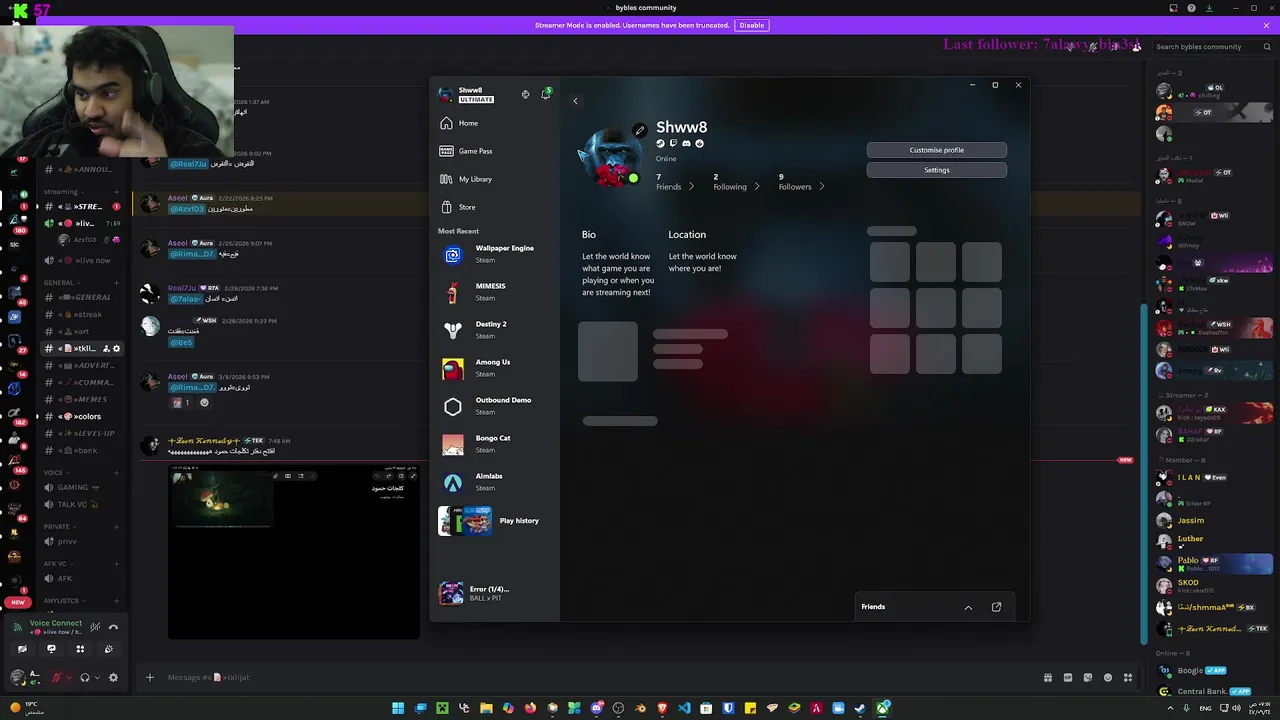Screen dimensions: 1280x720
Task: Open the gift icon in Discord message bar
Action: (x=1048, y=678)
